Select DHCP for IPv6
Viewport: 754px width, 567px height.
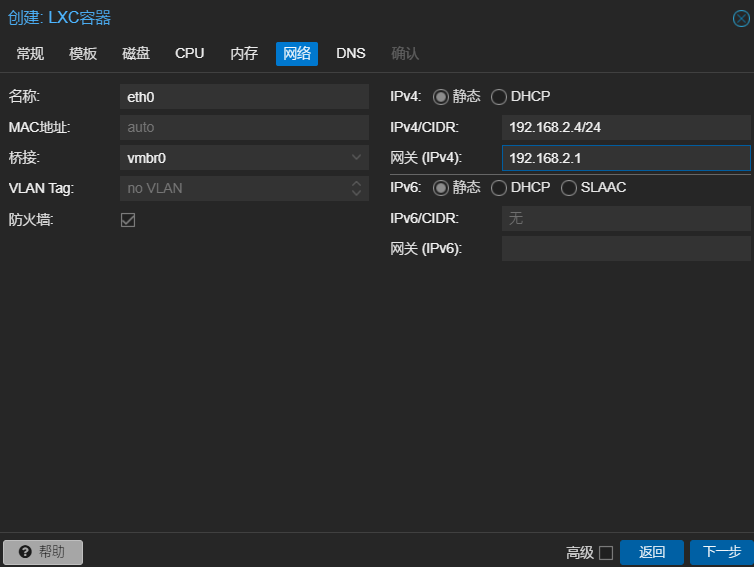(x=499, y=188)
